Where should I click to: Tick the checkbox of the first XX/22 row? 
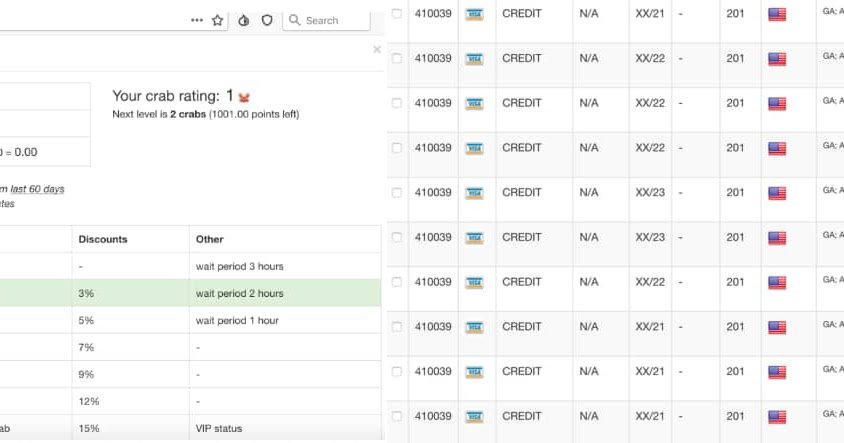(397, 58)
